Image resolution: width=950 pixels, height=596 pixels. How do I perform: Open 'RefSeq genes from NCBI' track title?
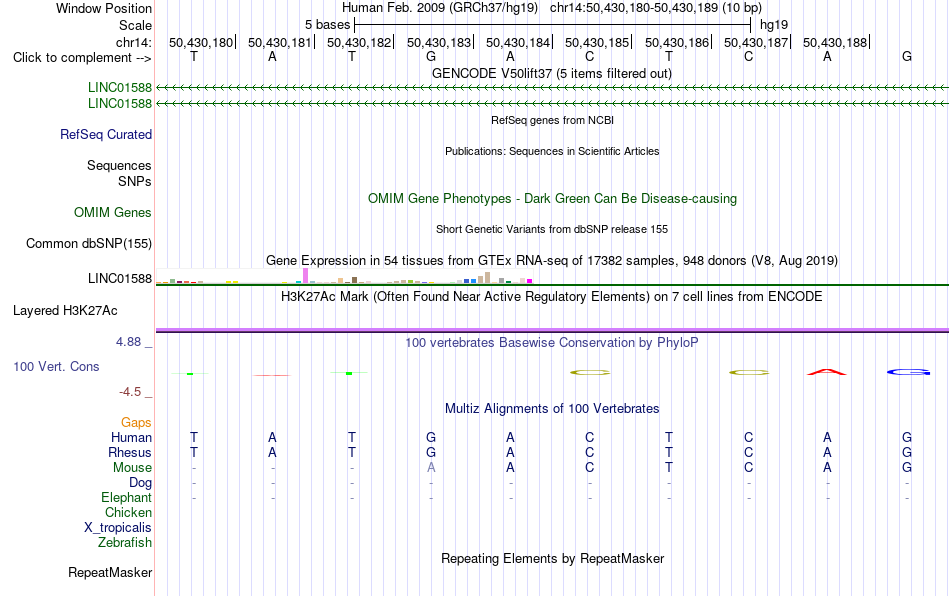coord(552,120)
